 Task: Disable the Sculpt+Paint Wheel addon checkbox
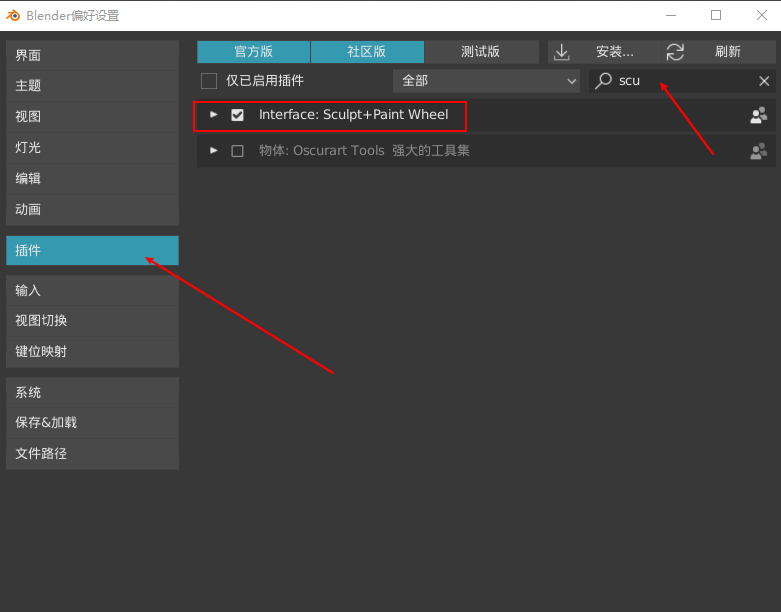click(x=237, y=115)
